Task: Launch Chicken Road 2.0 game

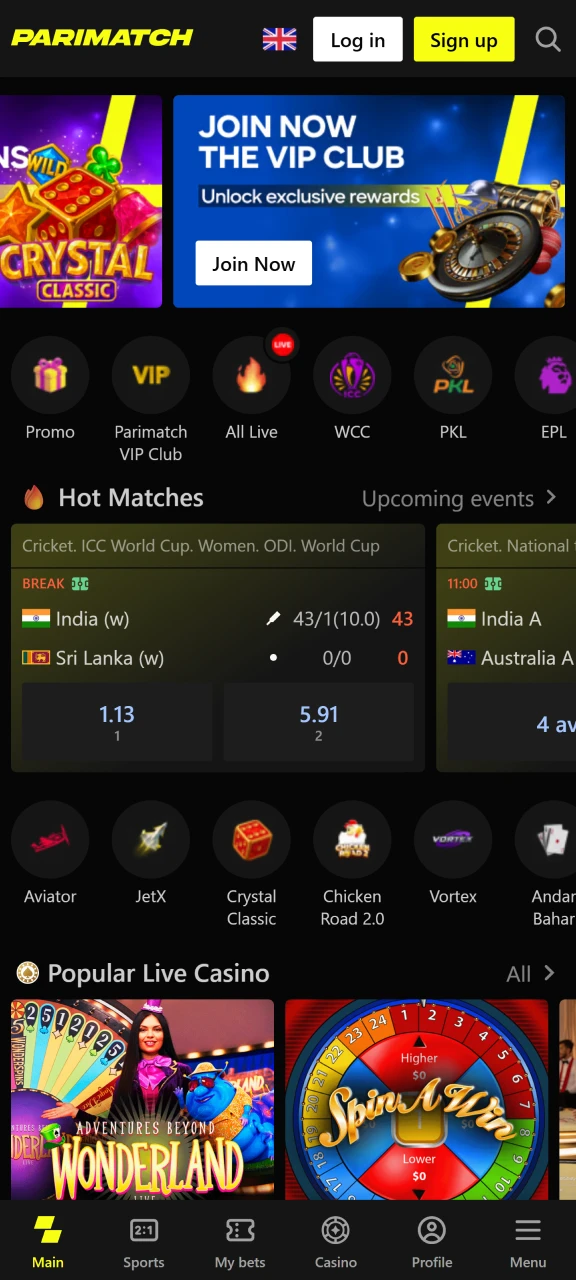Action: coord(352,840)
